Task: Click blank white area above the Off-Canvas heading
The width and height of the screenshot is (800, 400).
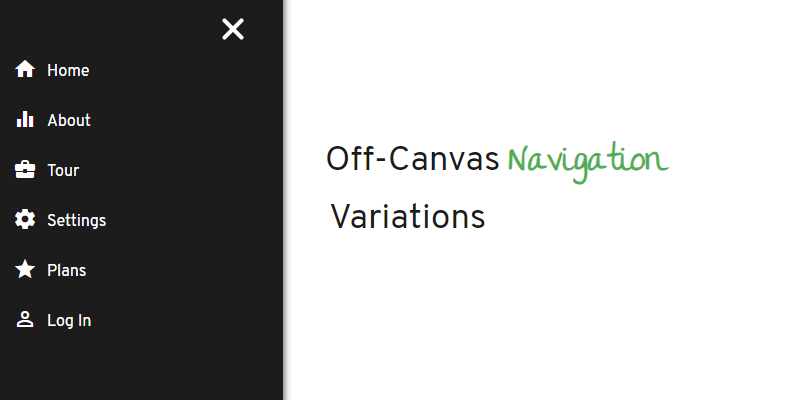Action: click(540, 70)
